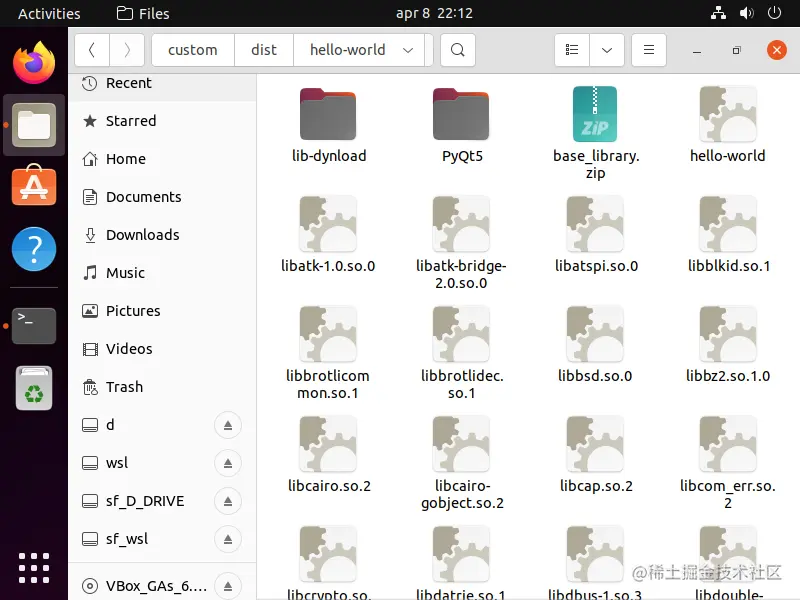The image size is (800, 600).
Task: Navigate to the dist breadcrumb folder
Action: (x=263, y=49)
